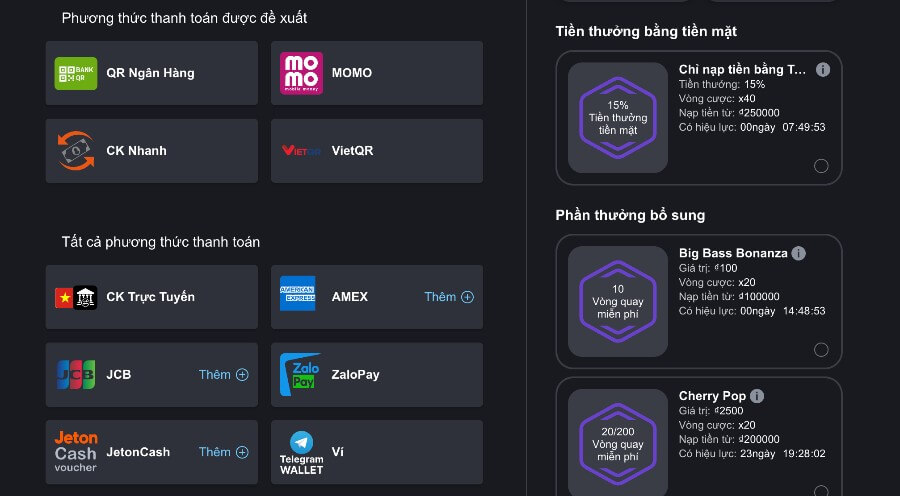Click the CK Nhanh transfer icon
The height and width of the screenshot is (496, 900).
coord(76,151)
